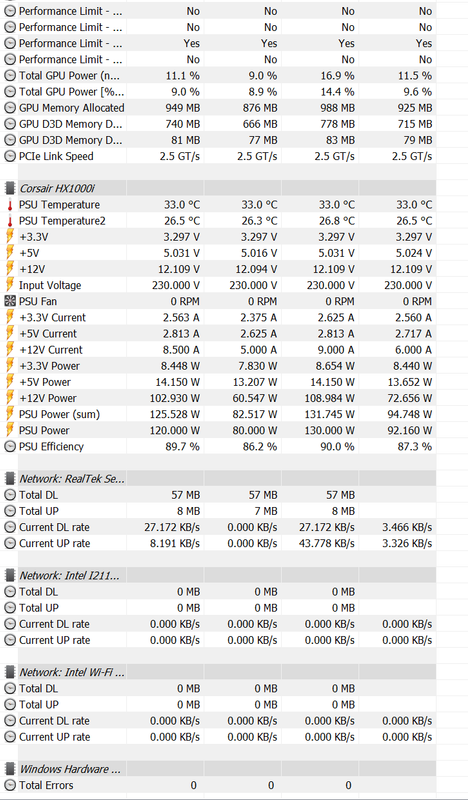The height and width of the screenshot is (800, 468).
Task: Click the 5.016 V +5V value
Action: pos(257,253)
